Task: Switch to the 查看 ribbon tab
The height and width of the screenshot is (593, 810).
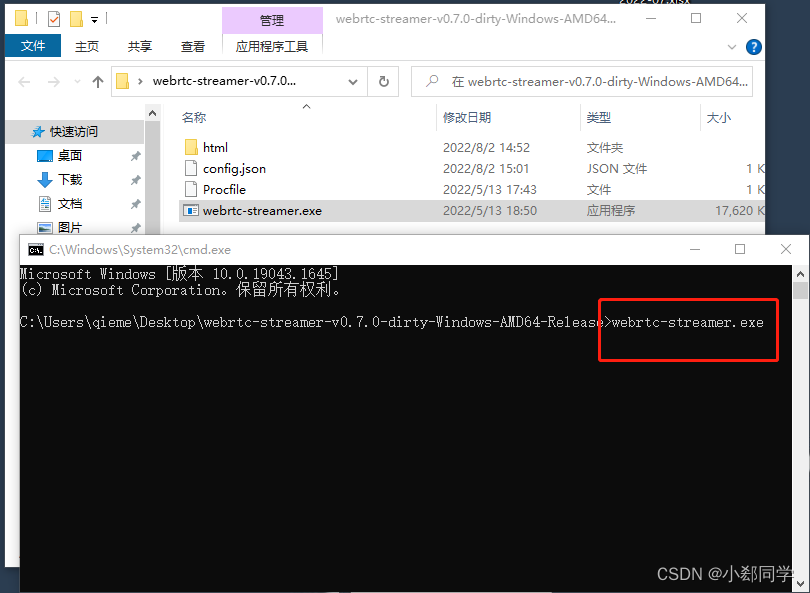Action: pos(192,46)
